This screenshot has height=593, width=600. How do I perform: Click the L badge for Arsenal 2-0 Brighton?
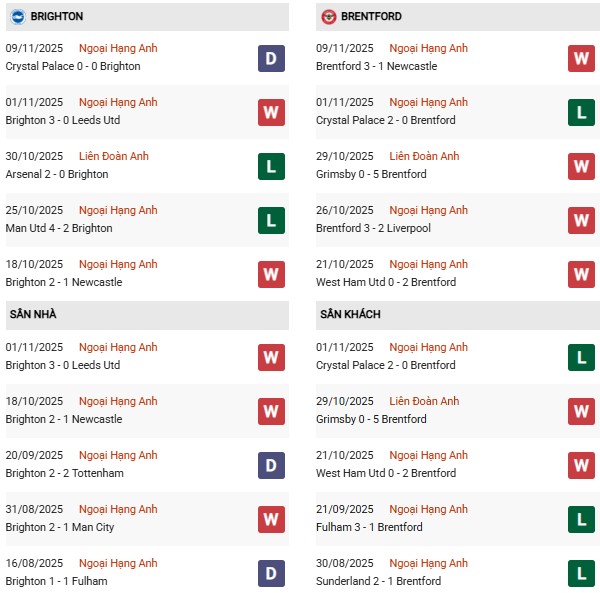click(x=271, y=166)
